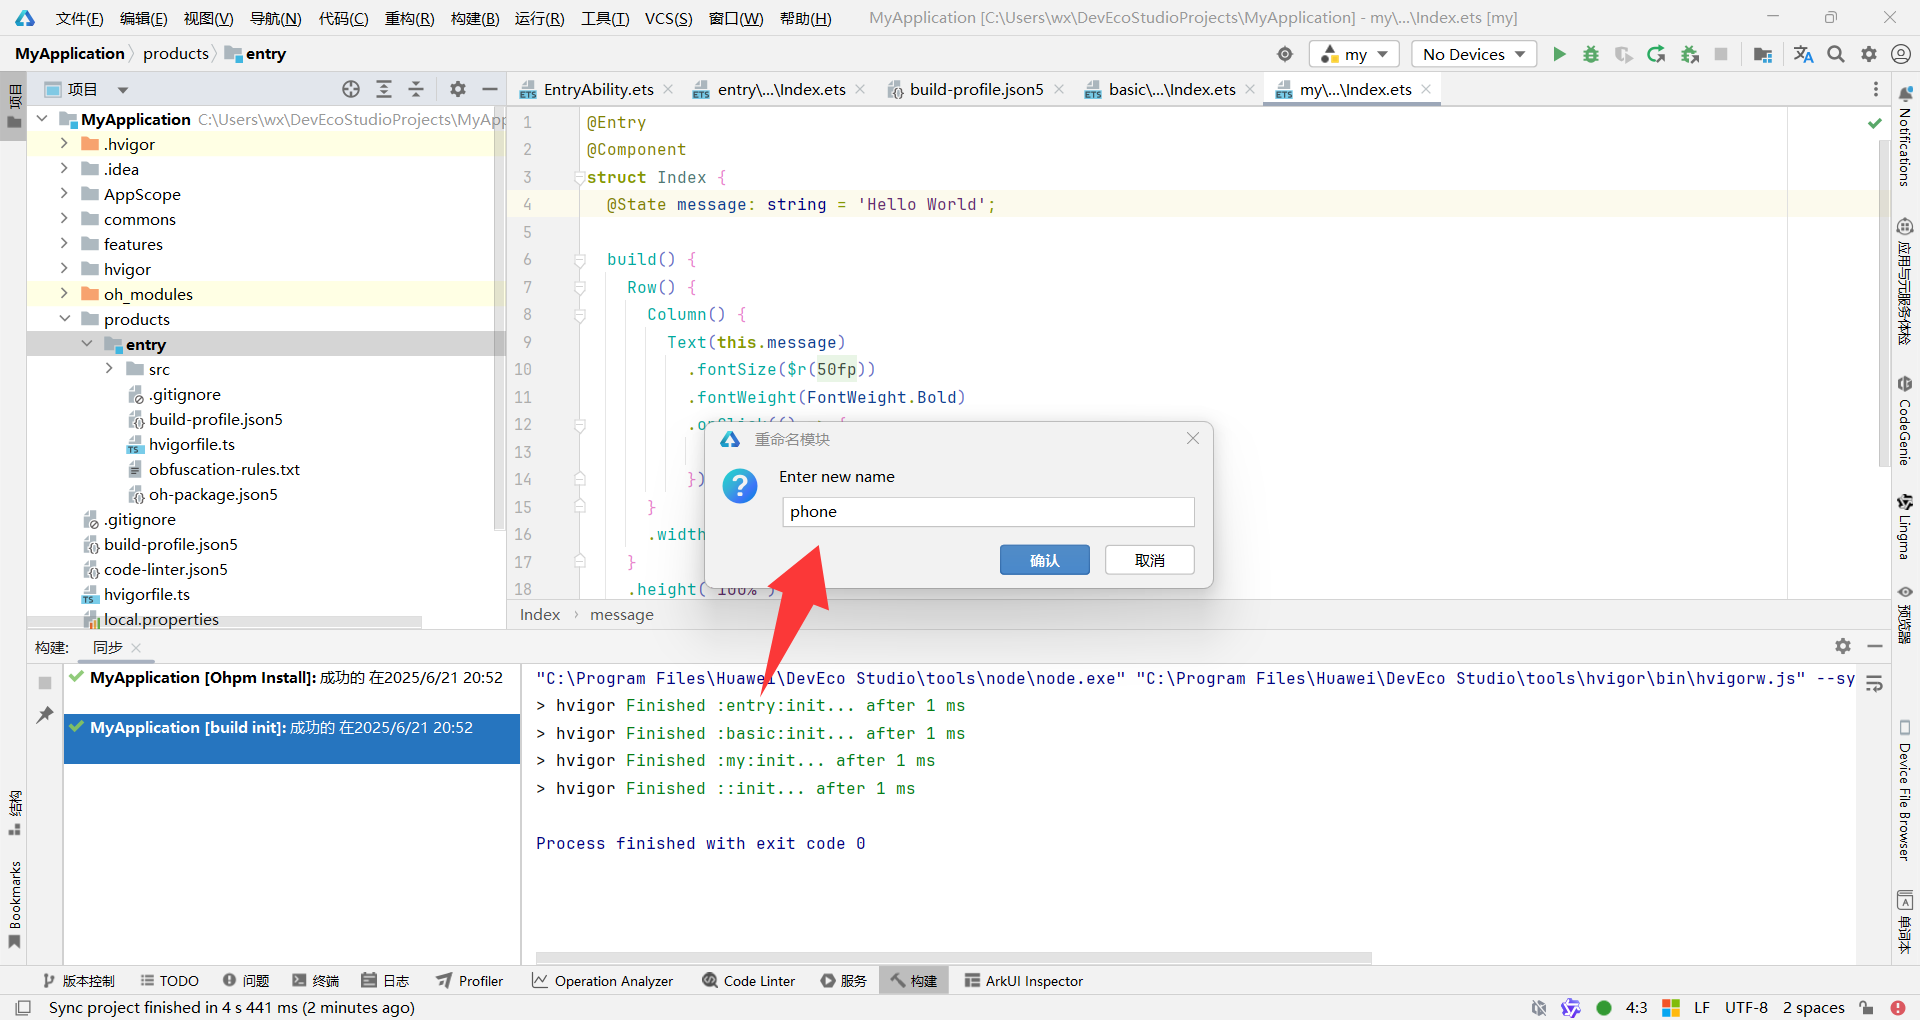Viewport: 1920px width, 1020px height.
Task: Expand all items in project panel
Action: (x=384, y=89)
